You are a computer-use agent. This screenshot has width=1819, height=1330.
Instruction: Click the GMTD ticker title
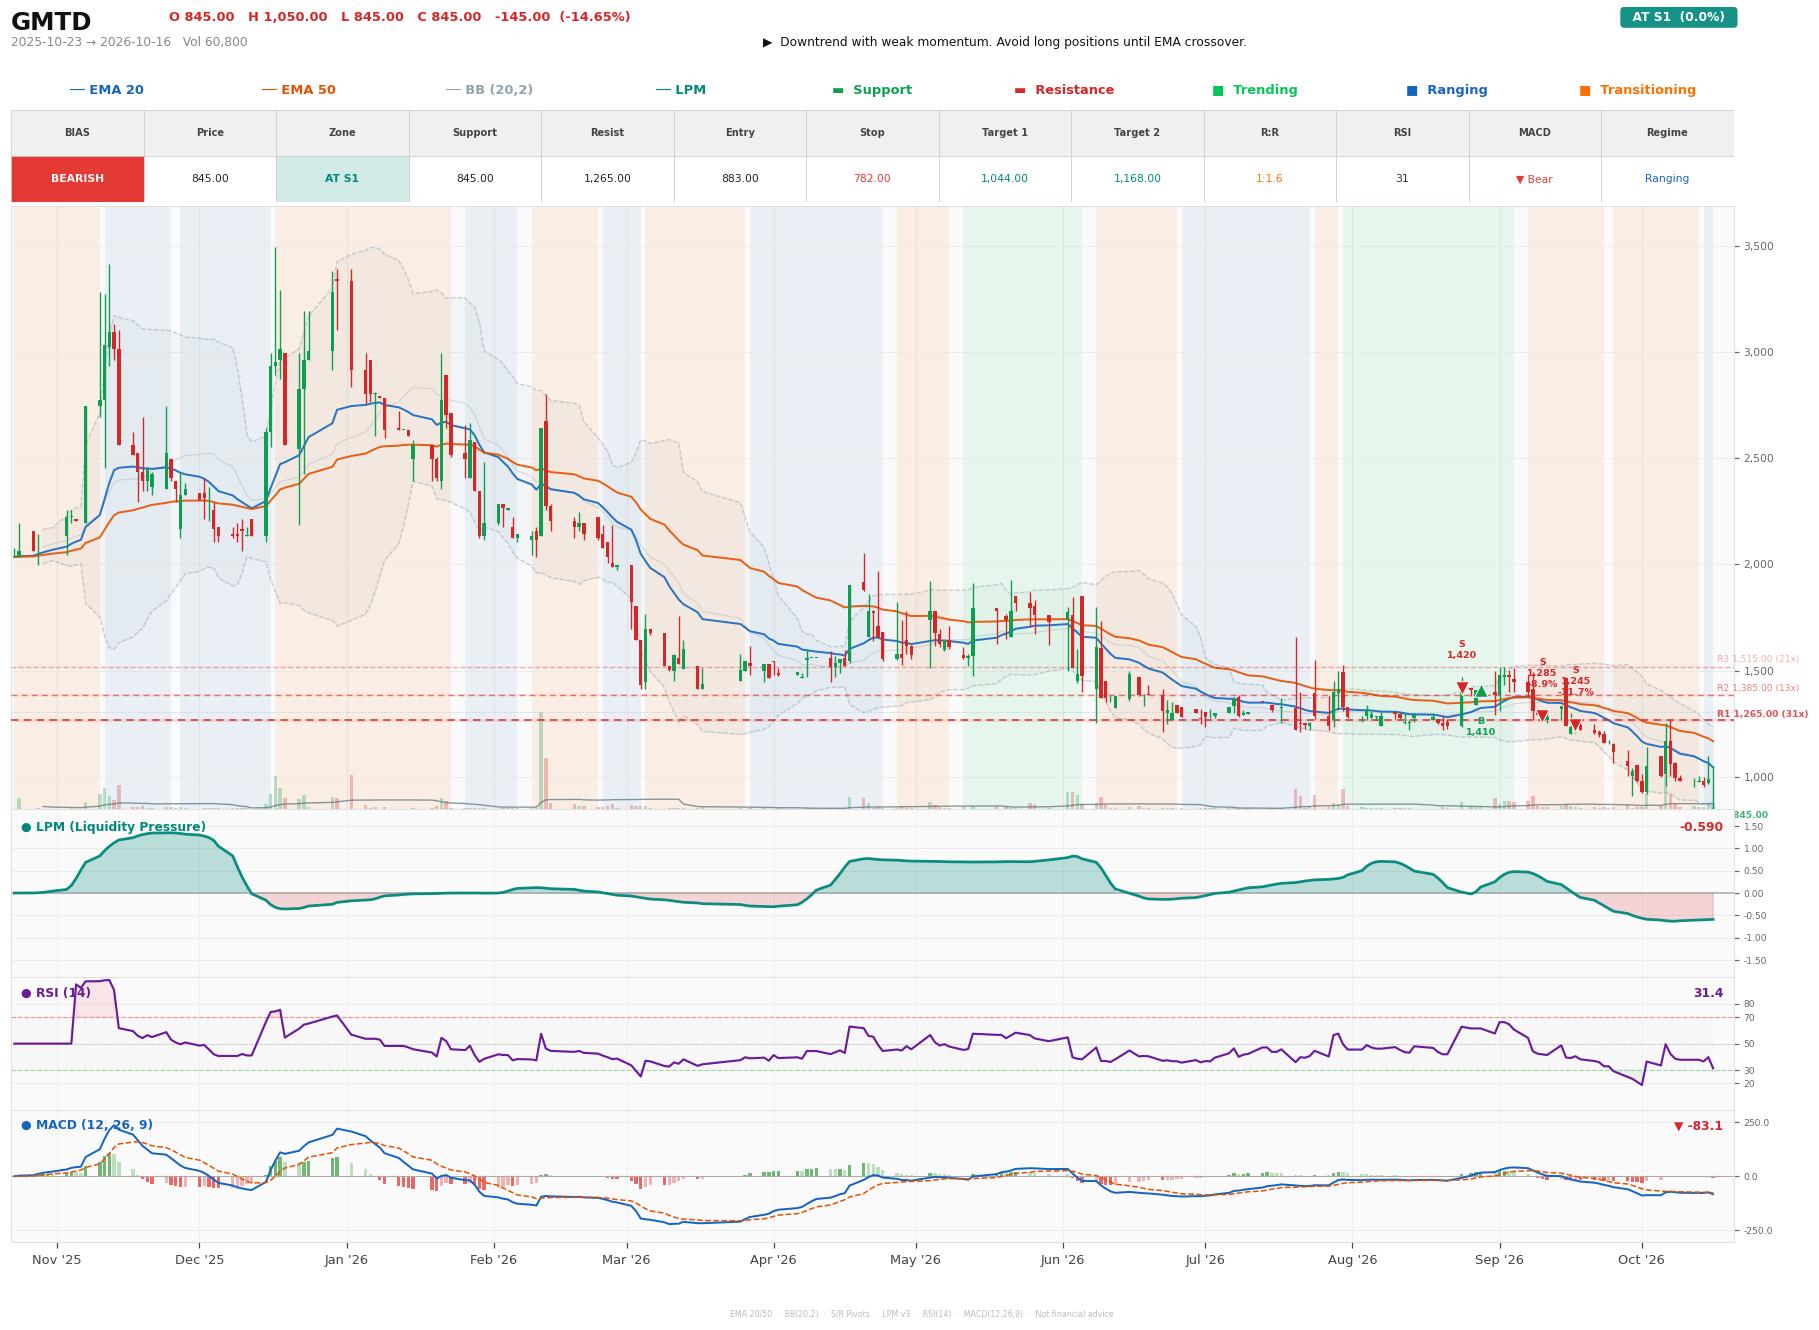point(51,21)
